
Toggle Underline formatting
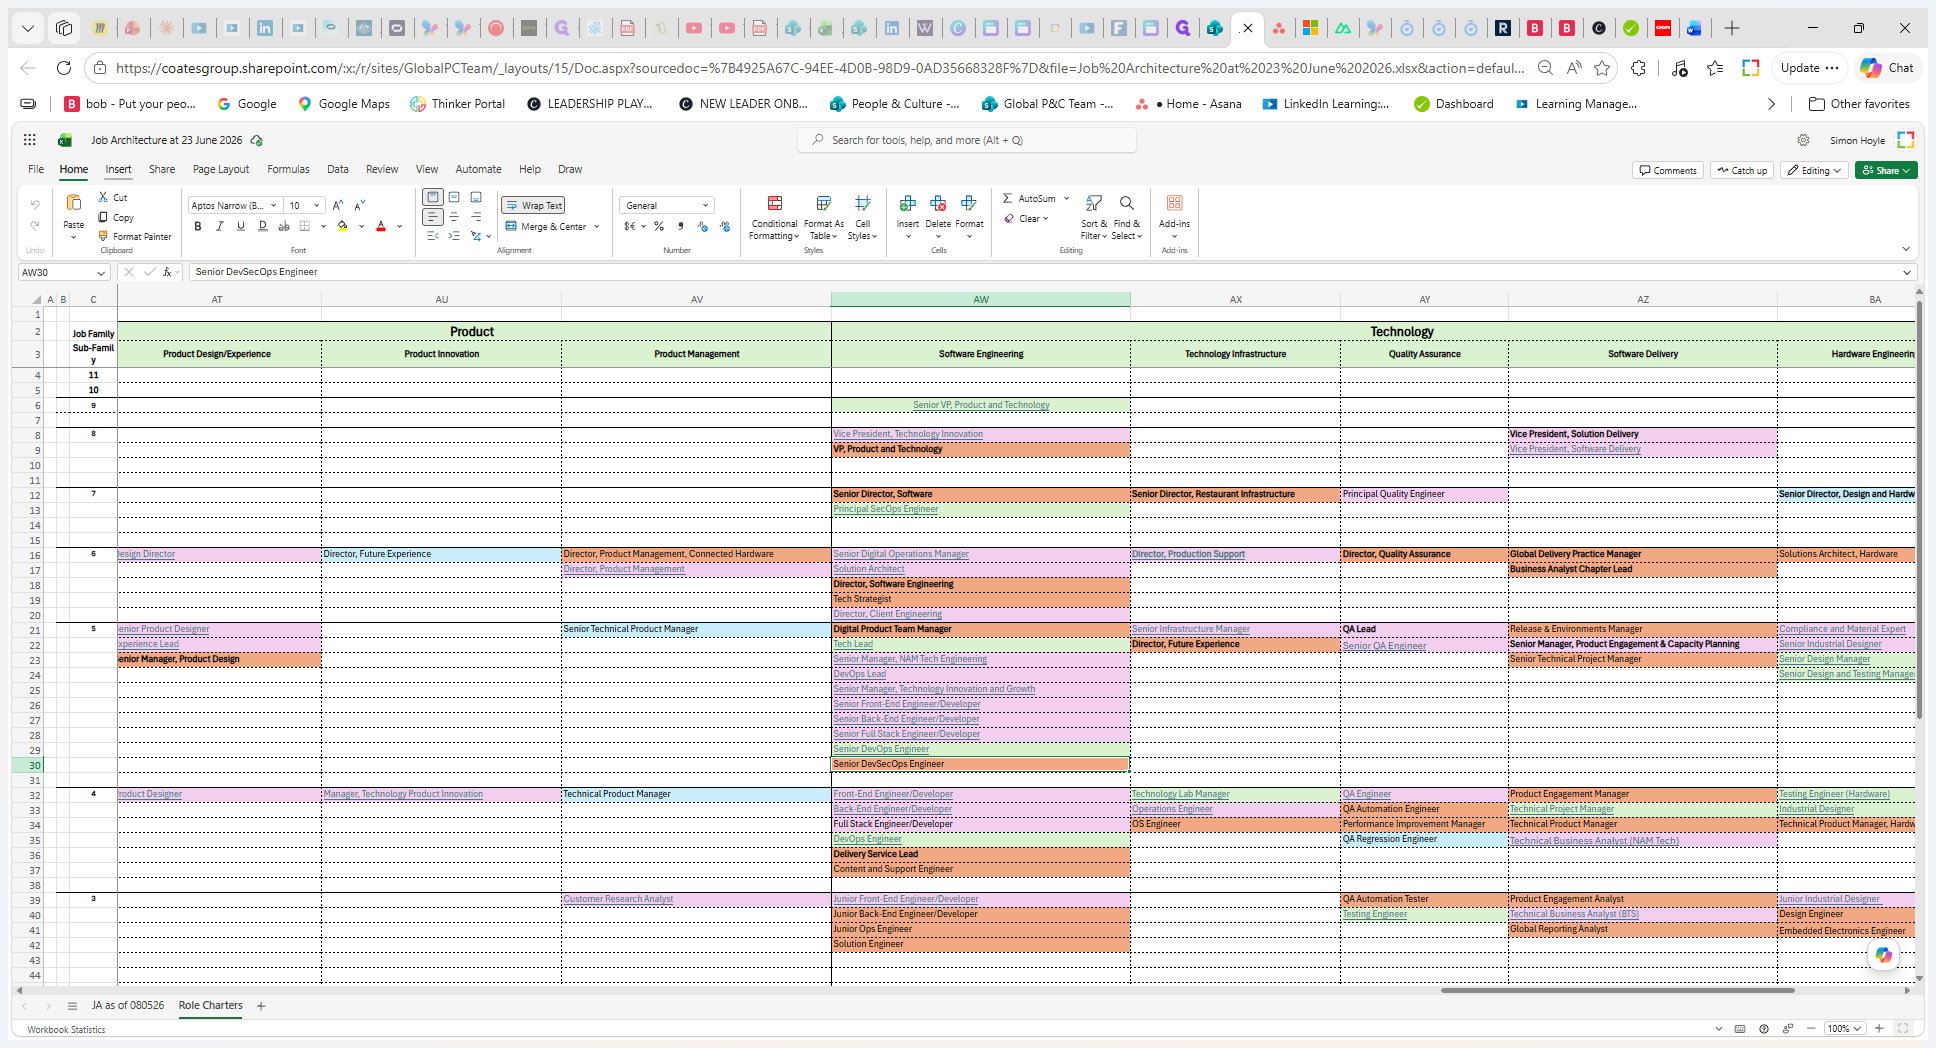coord(241,226)
